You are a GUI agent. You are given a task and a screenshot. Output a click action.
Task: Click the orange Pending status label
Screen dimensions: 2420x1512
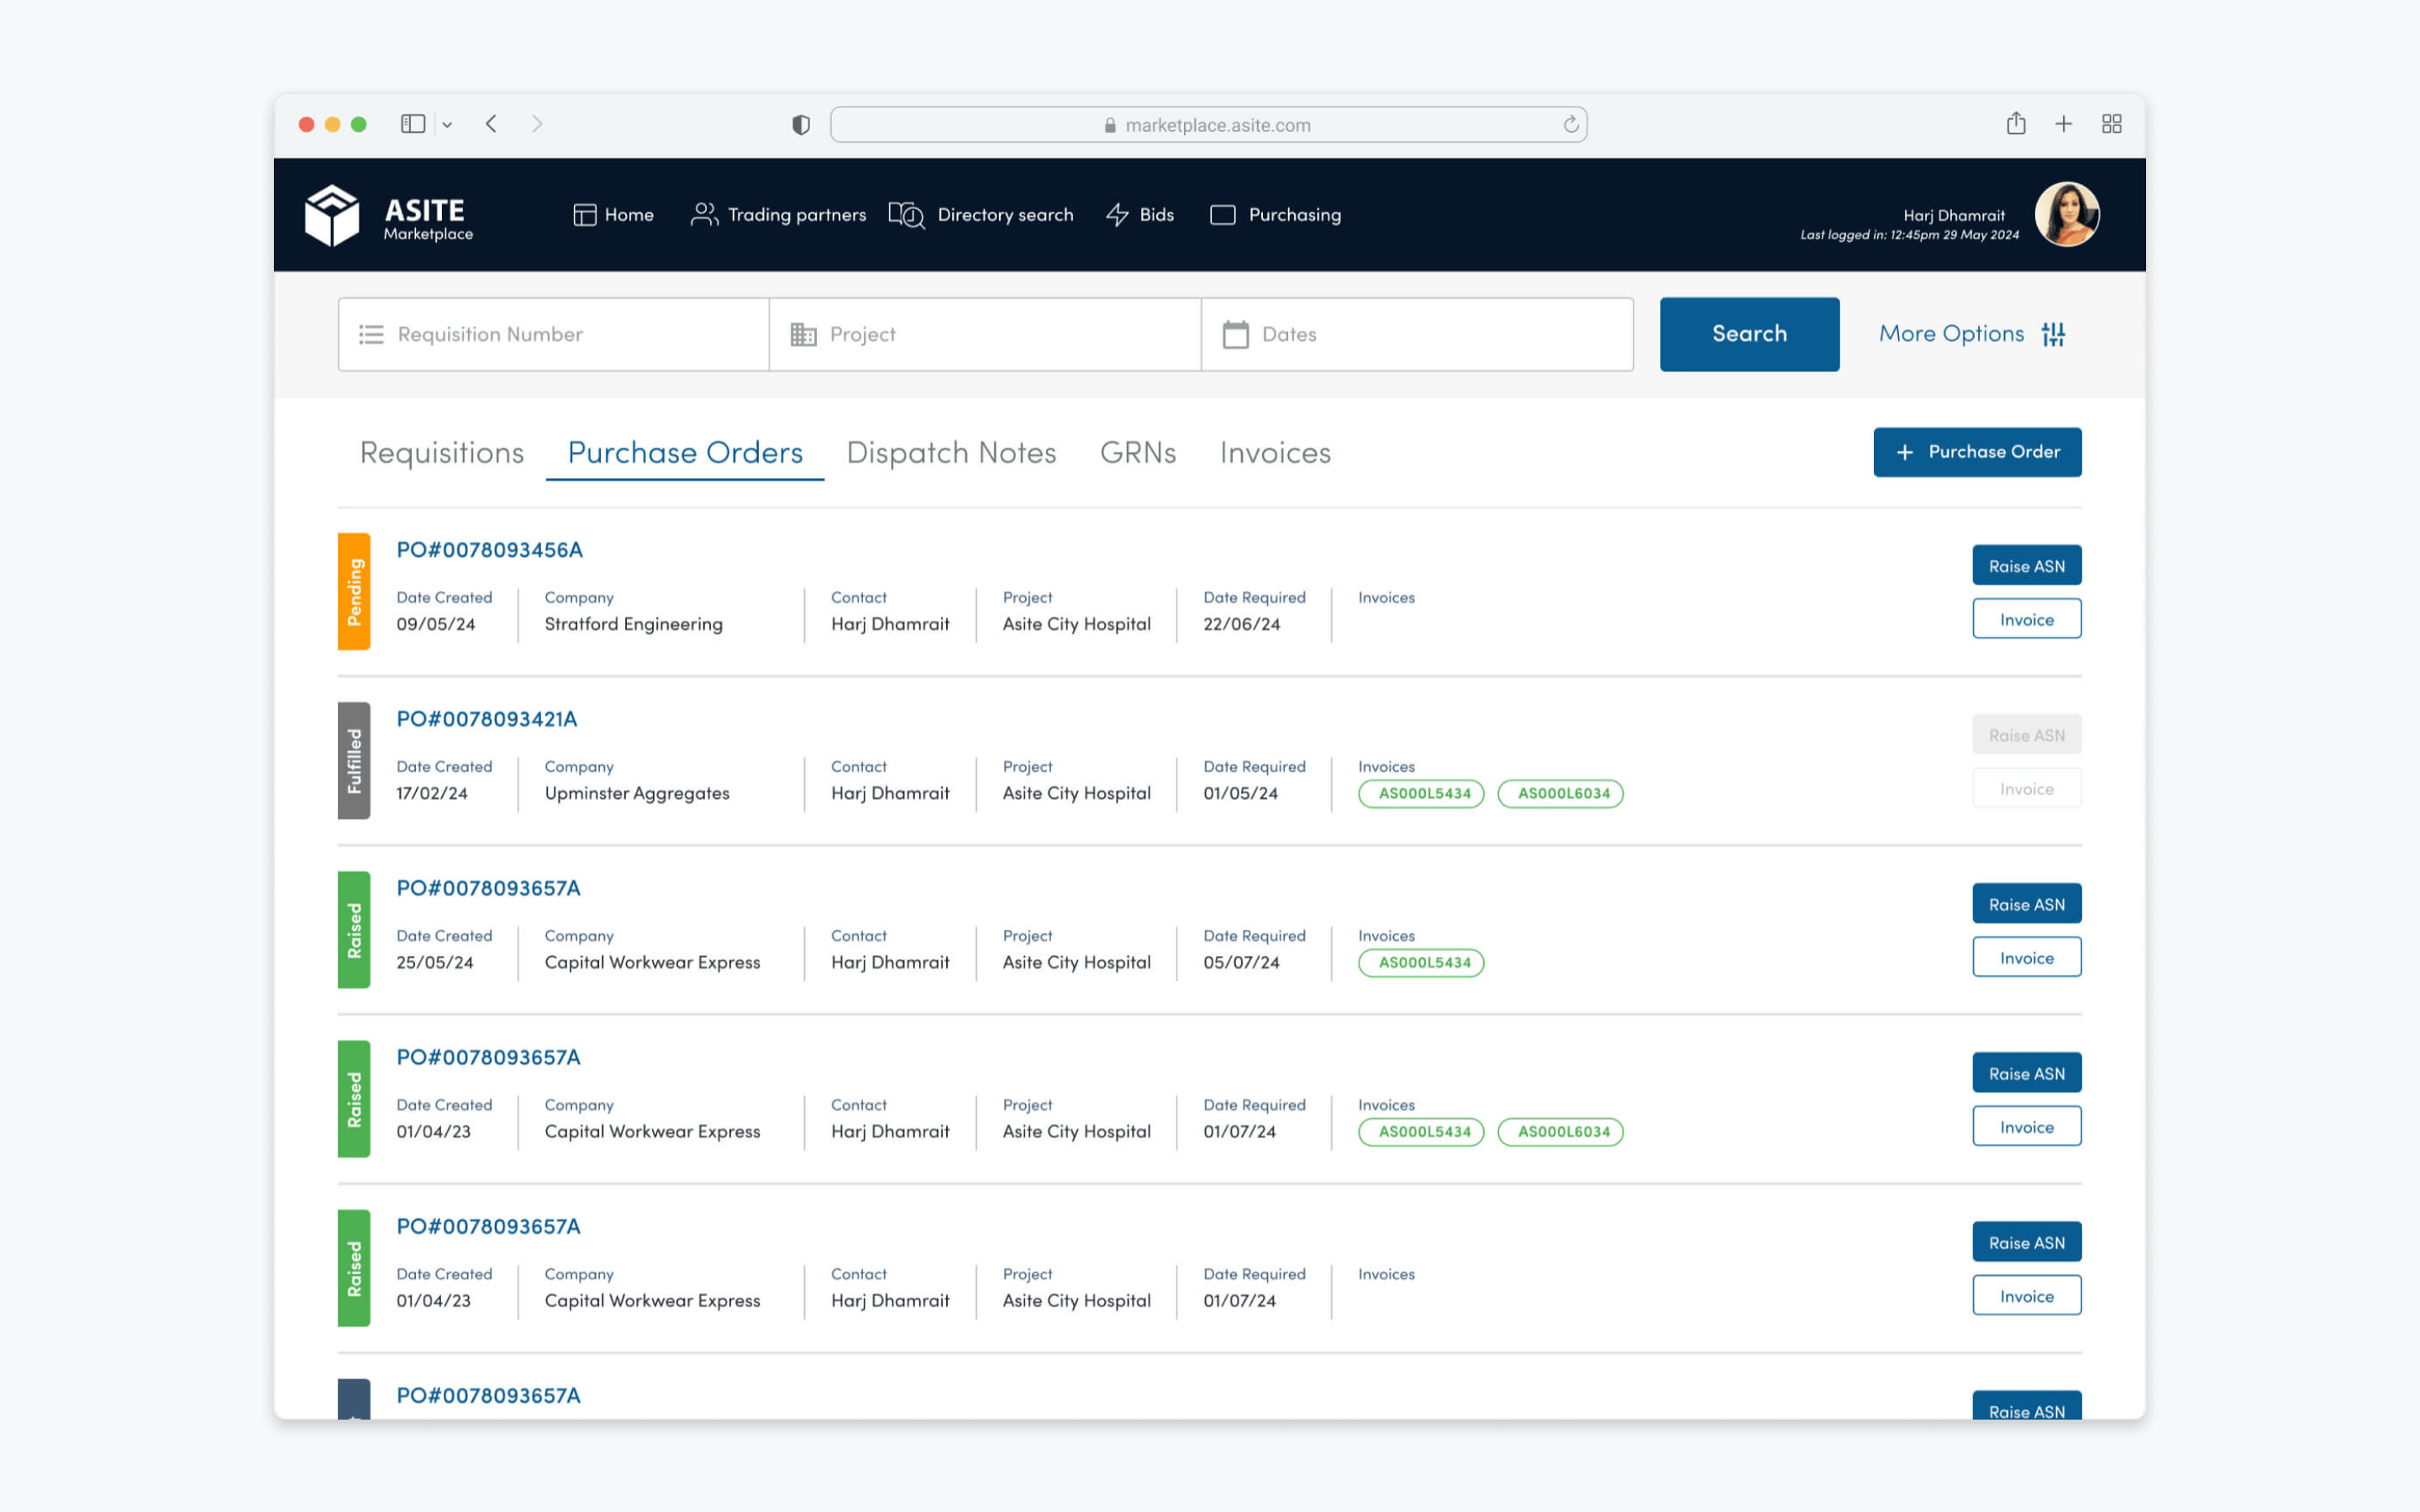[354, 591]
